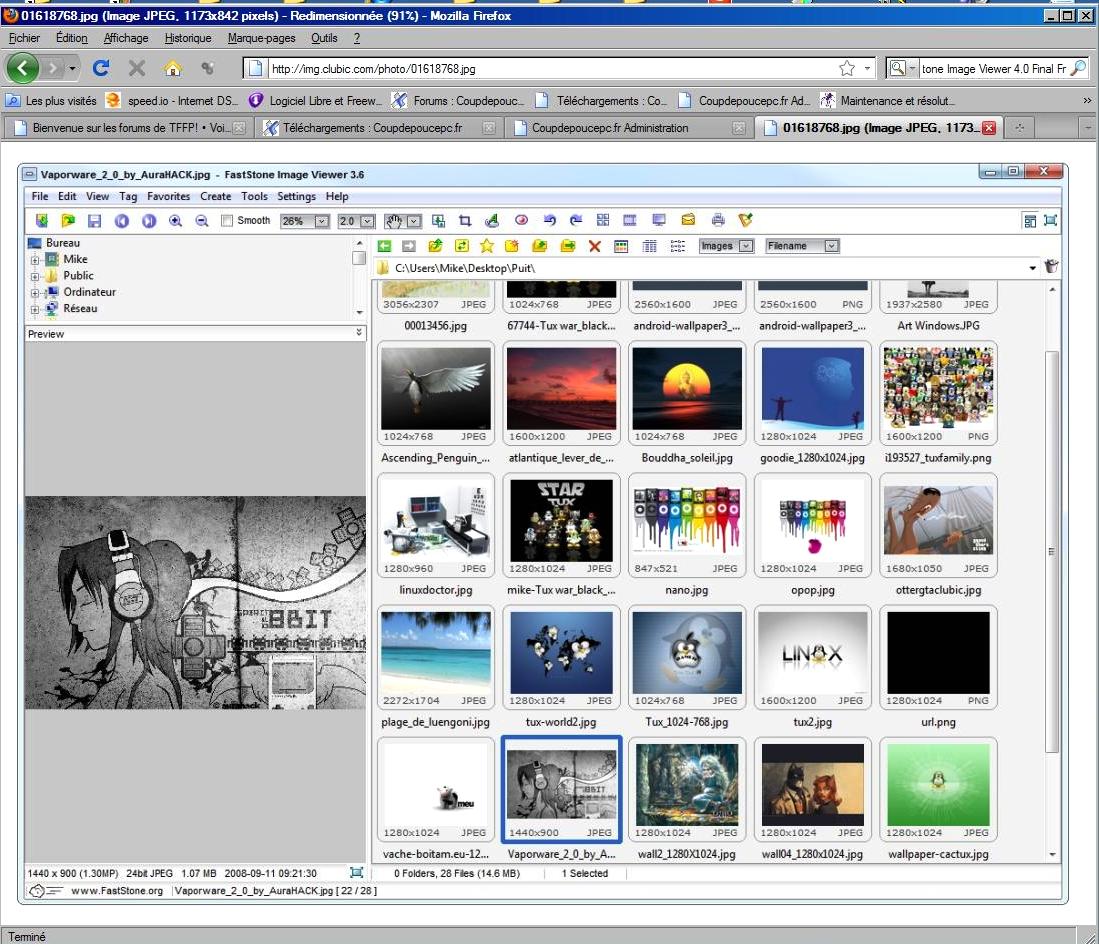Click the Up One Level folder icon
Image resolution: width=1099 pixels, height=944 pixels.
(x=435, y=246)
